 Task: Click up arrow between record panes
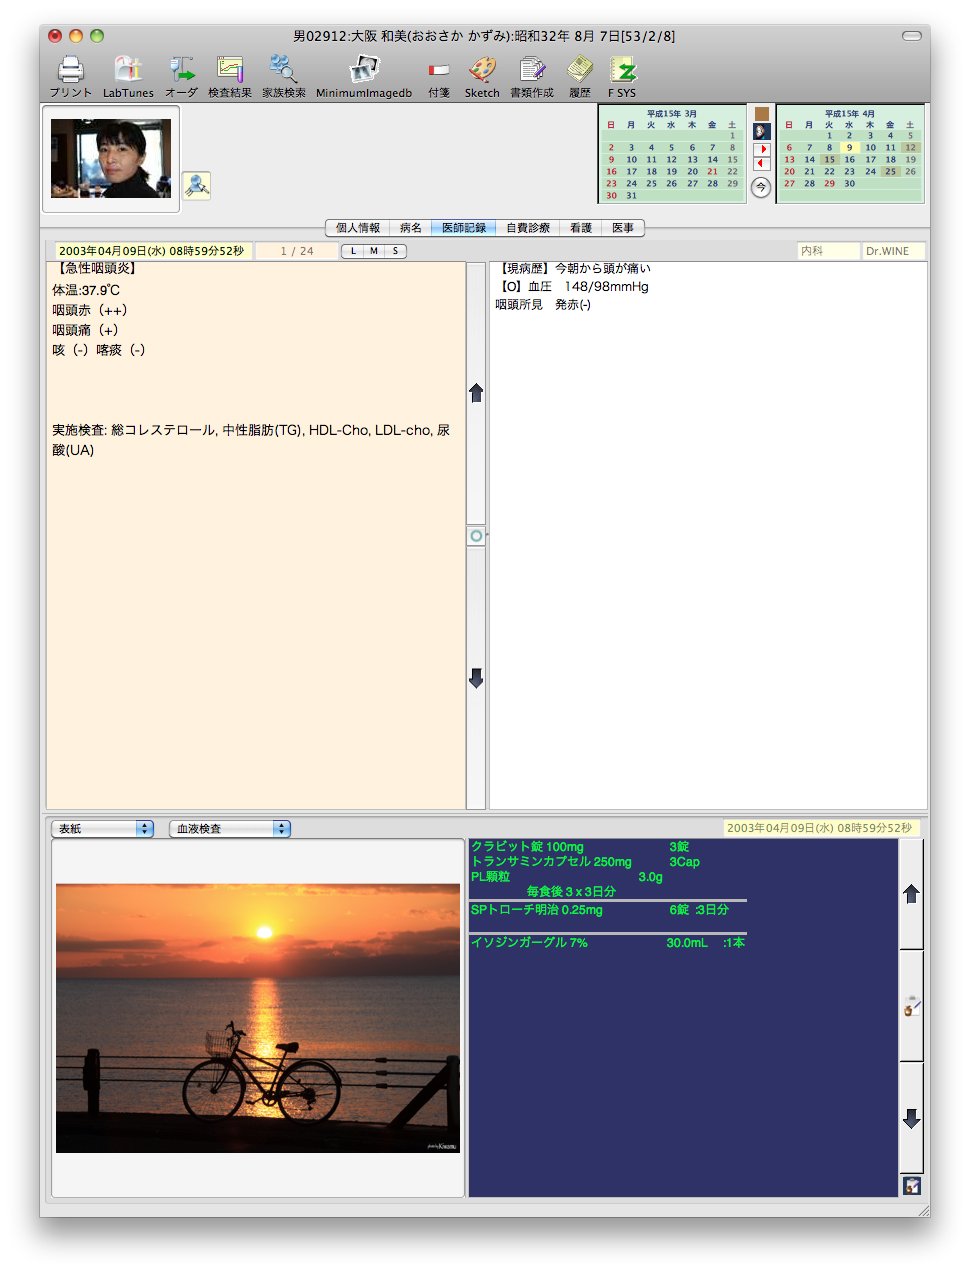click(x=476, y=393)
